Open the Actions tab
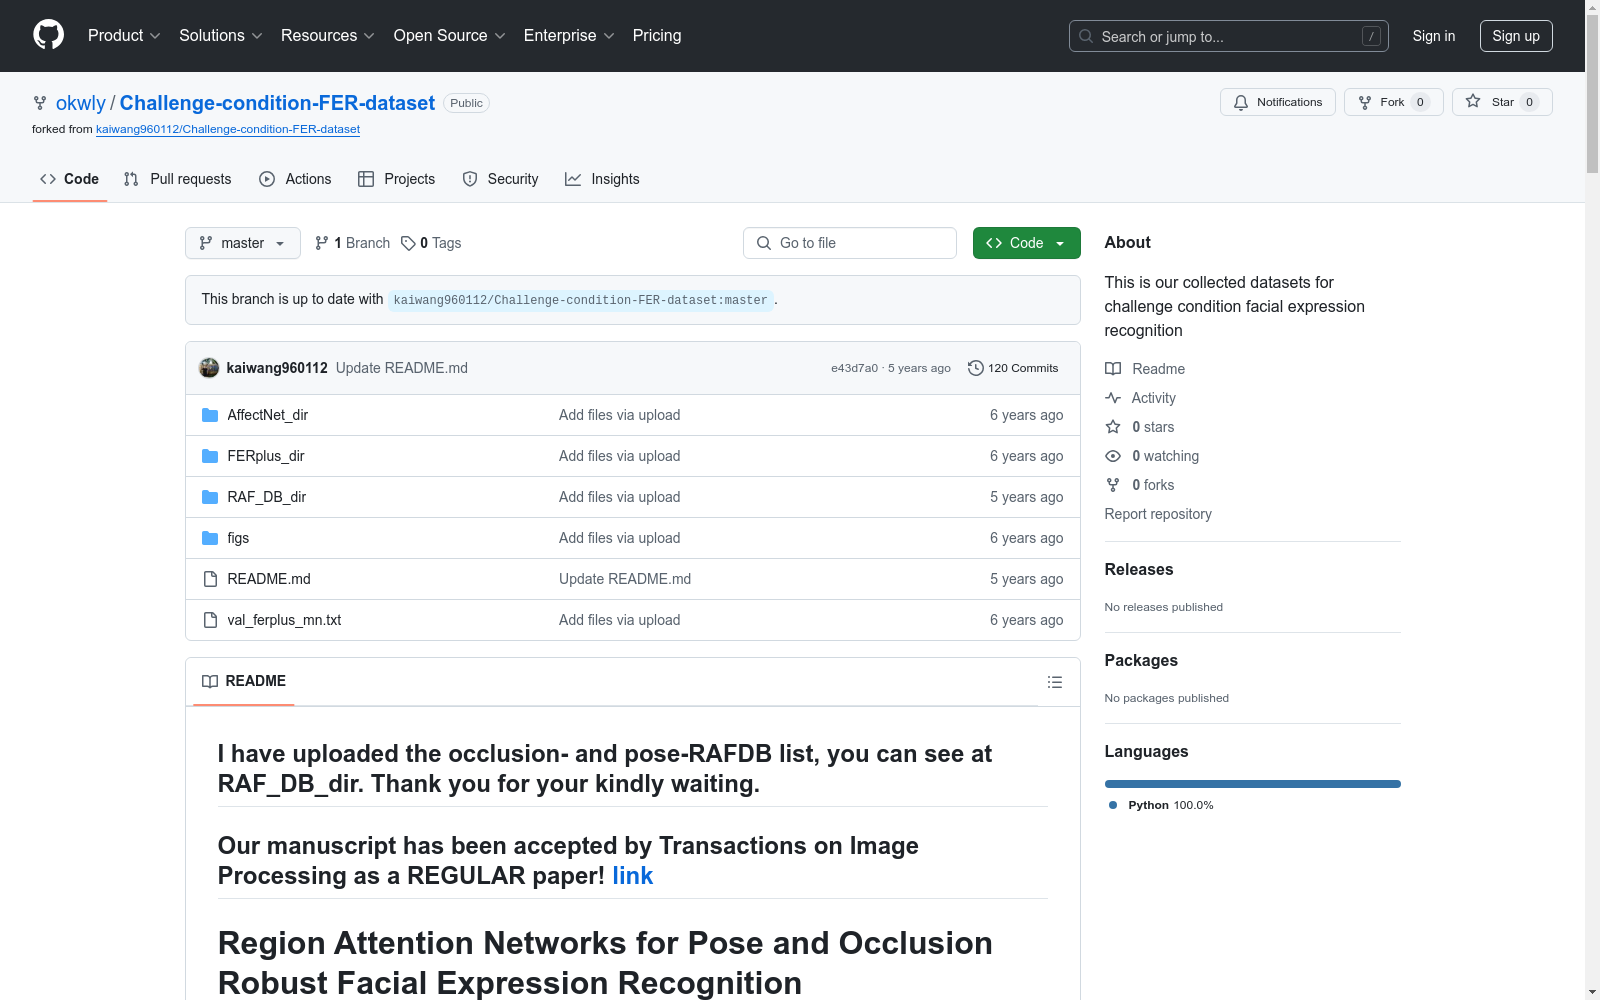The image size is (1600, 1000). 295,179
